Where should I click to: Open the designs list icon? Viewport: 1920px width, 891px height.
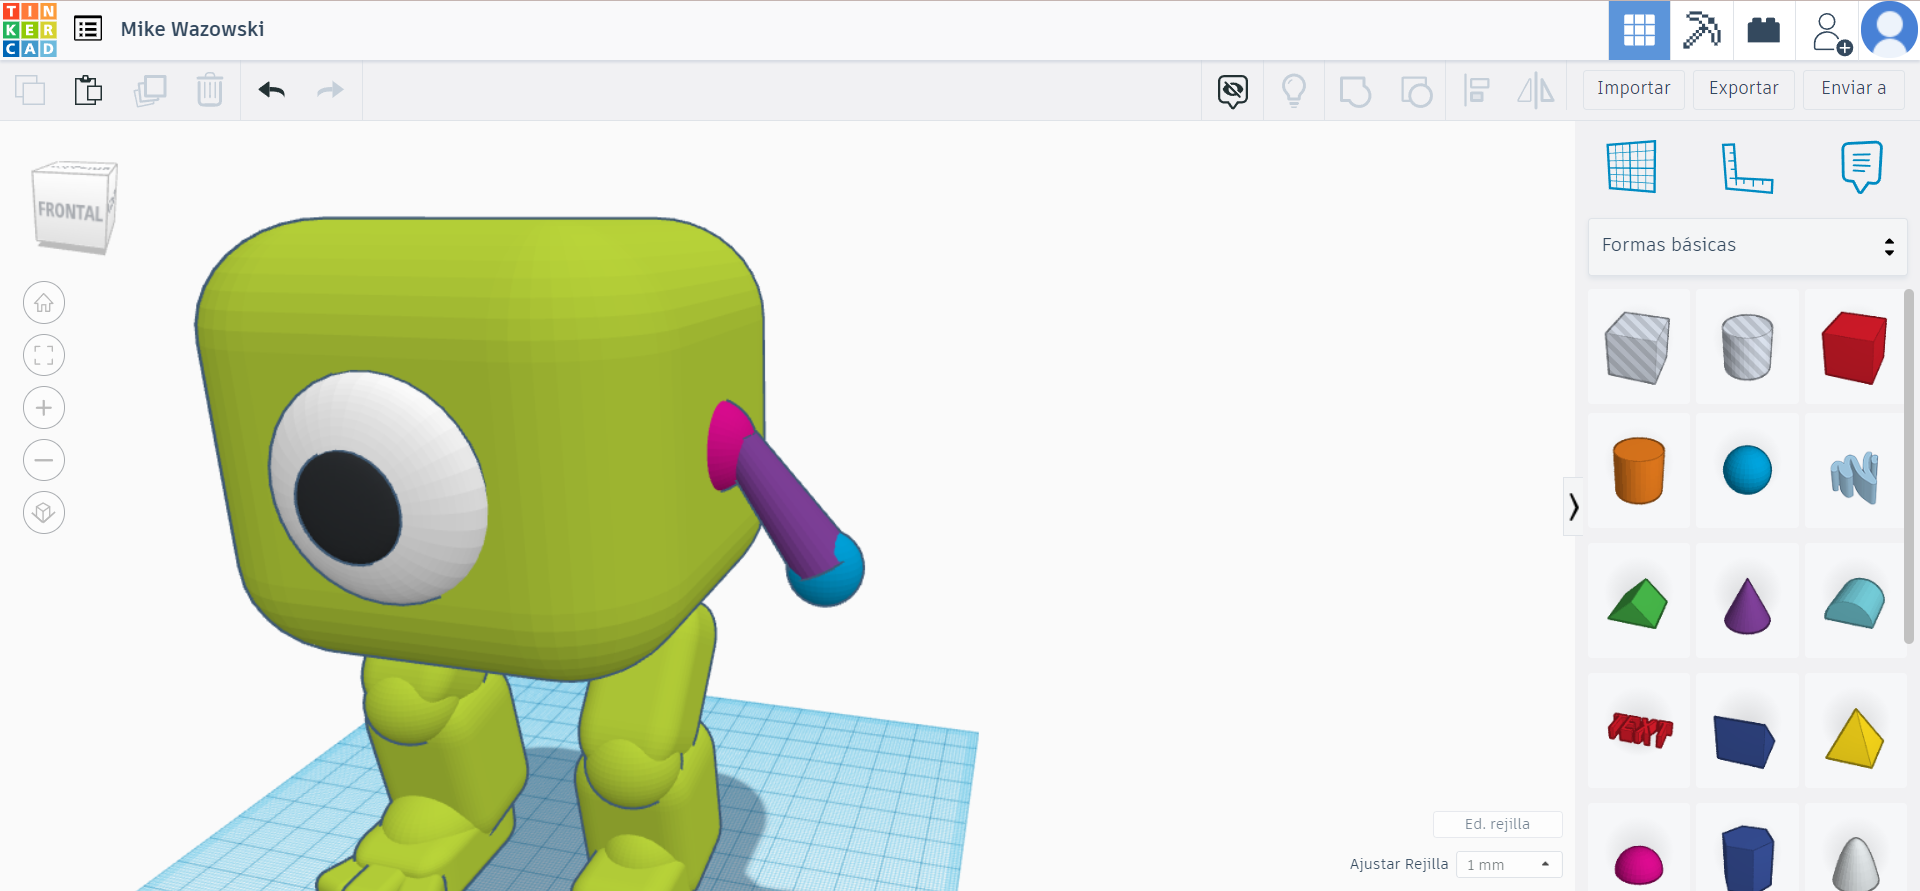(x=88, y=29)
